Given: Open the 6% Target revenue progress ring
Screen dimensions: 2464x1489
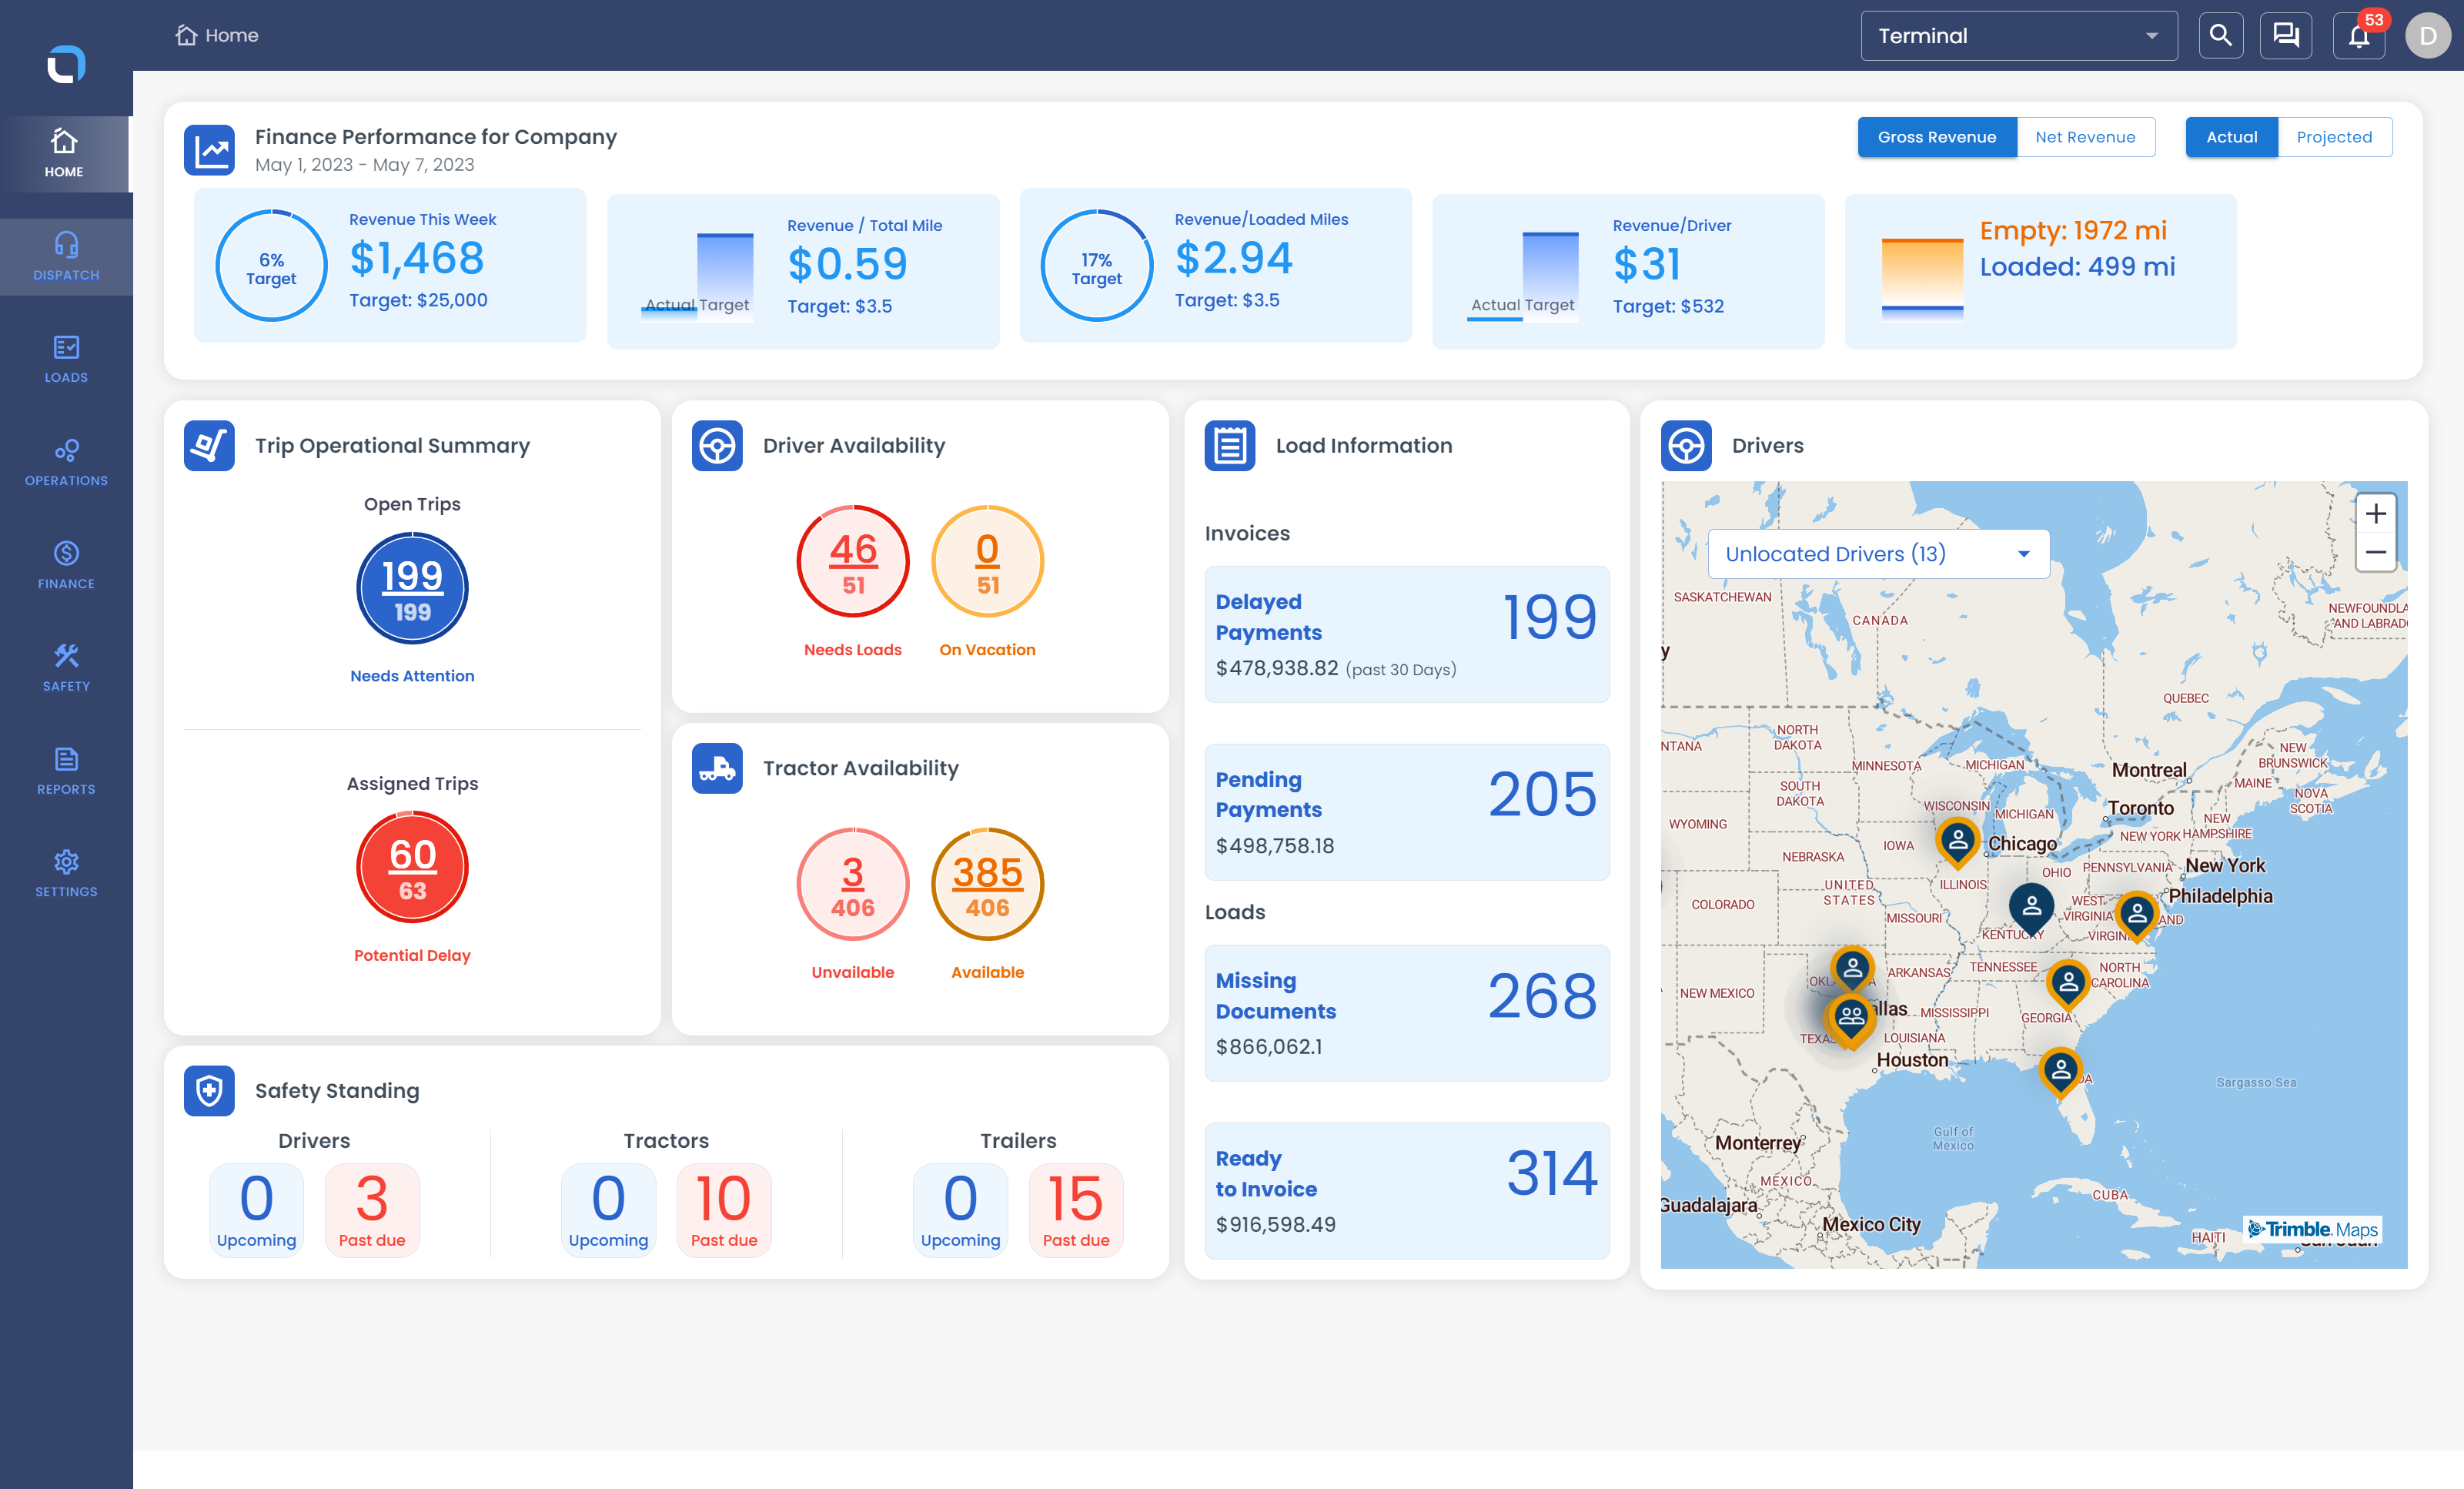Looking at the screenshot, I should pos(272,265).
